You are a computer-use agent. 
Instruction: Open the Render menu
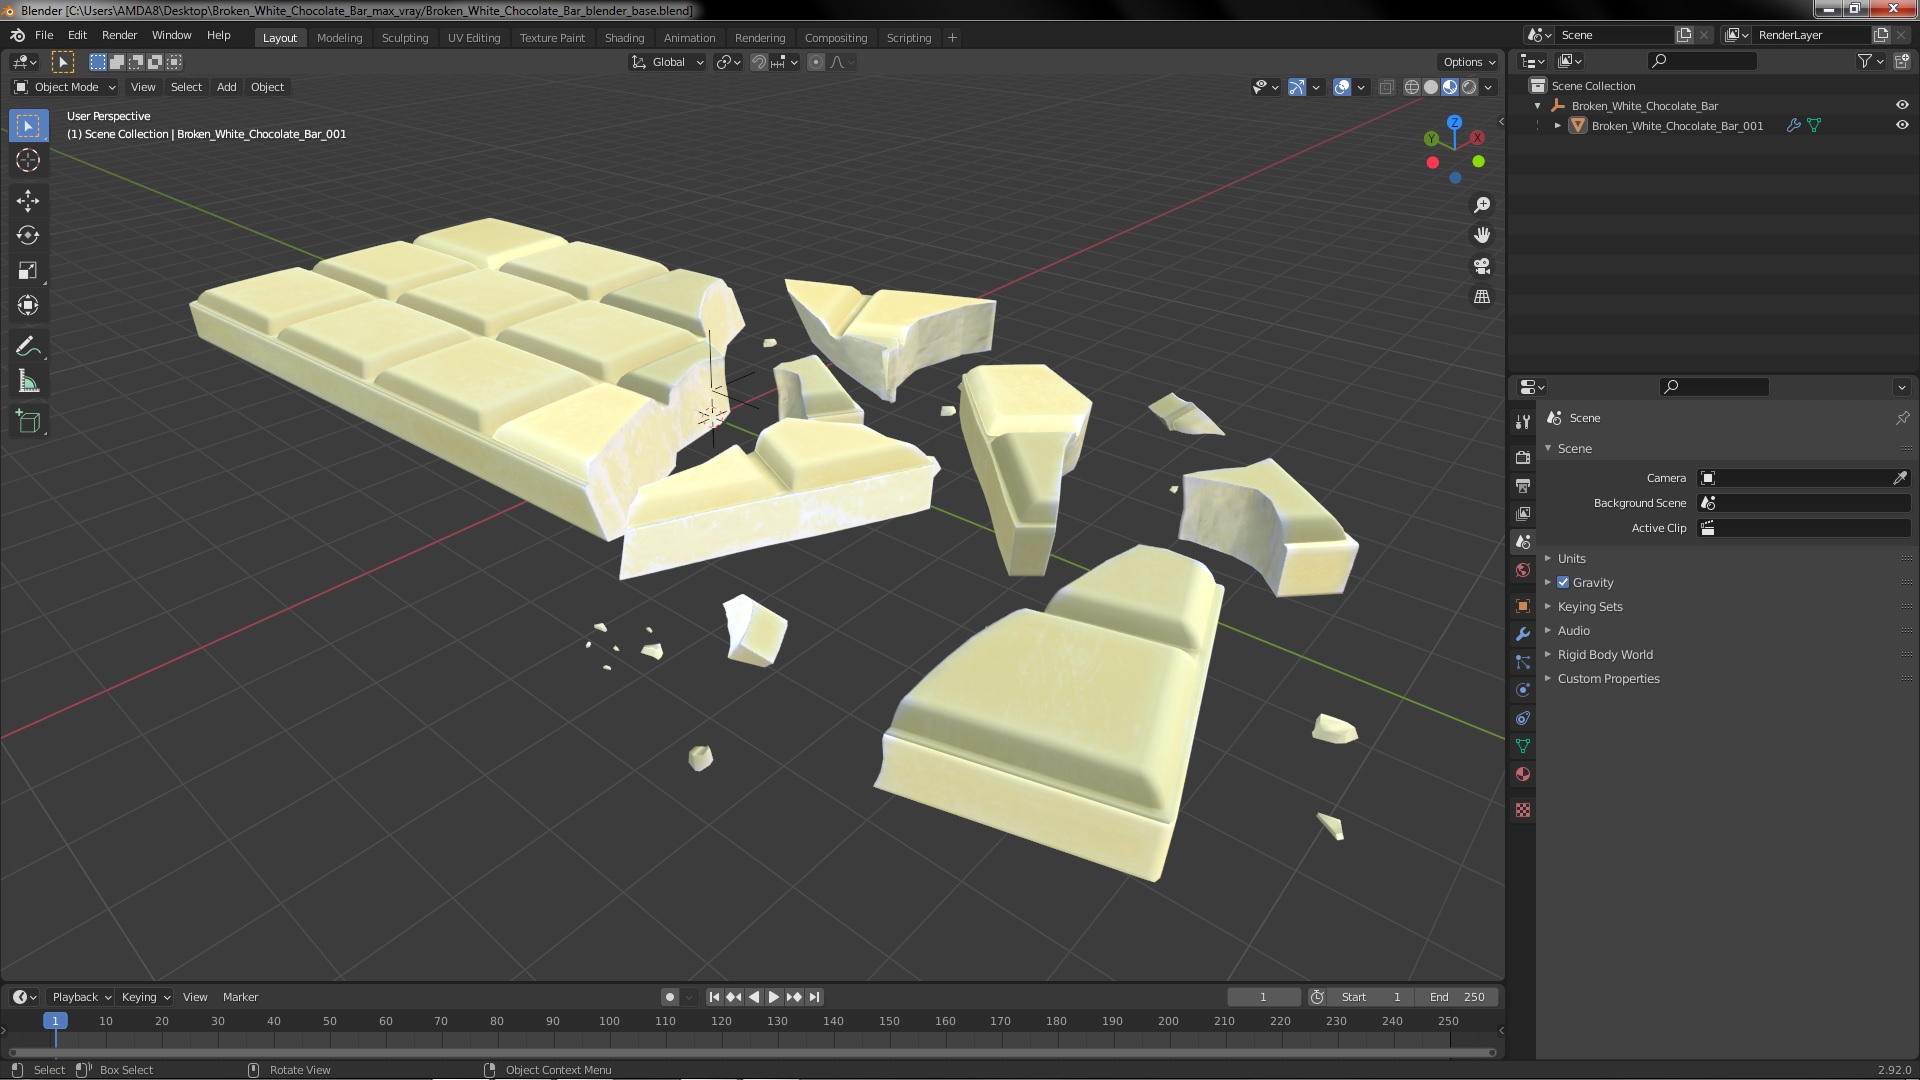[119, 35]
